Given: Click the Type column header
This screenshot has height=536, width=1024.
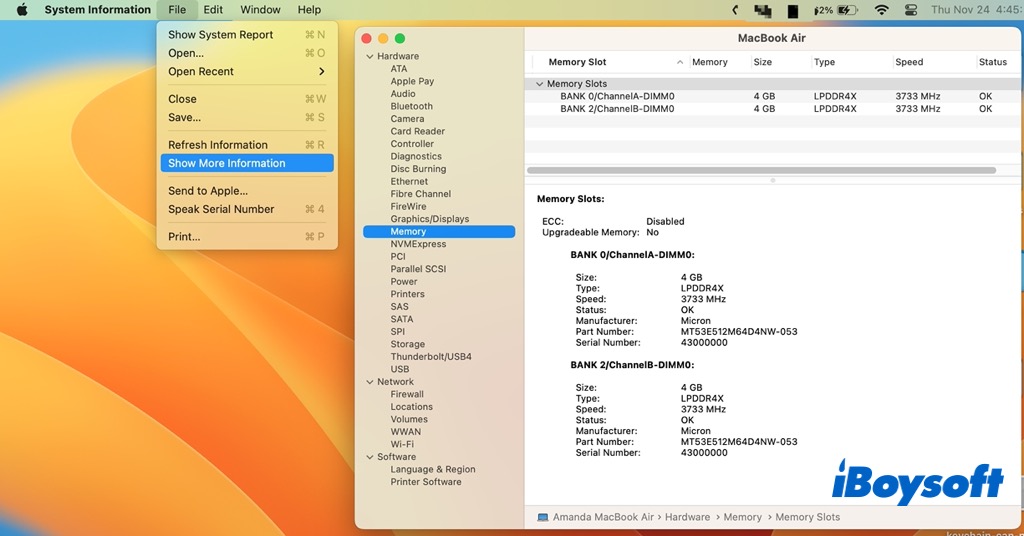Looking at the screenshot, I should tap(824, 62).
